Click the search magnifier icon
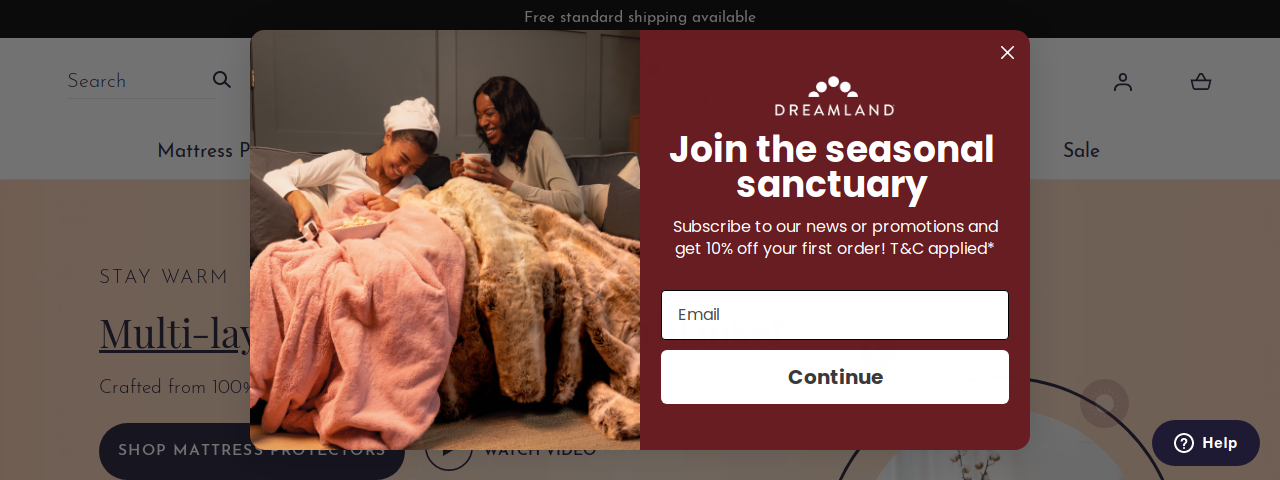Screen dimensions: 1280x480 pyautogui.click(x=222, y=80)
